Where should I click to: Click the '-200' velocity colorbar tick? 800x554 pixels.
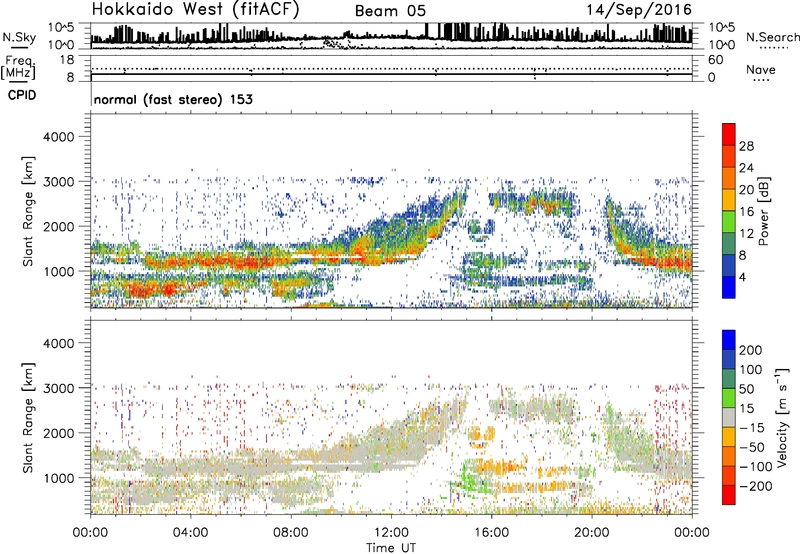756,486
